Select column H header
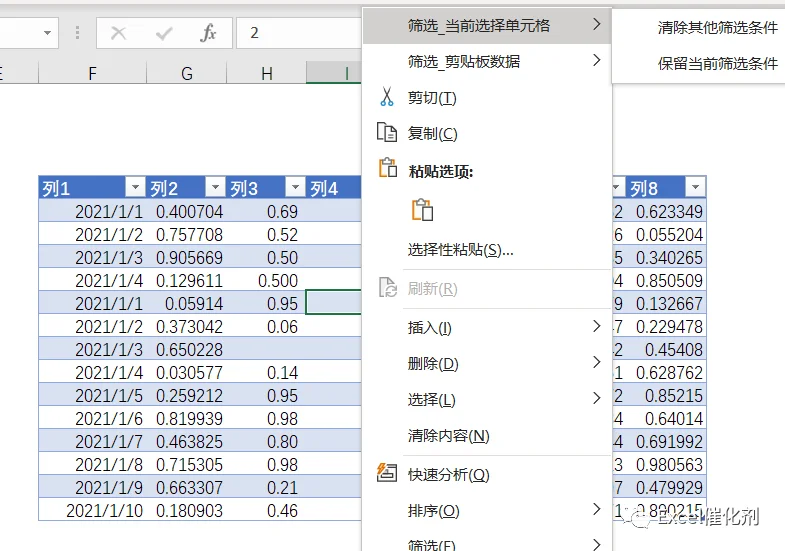 [267, 73]
